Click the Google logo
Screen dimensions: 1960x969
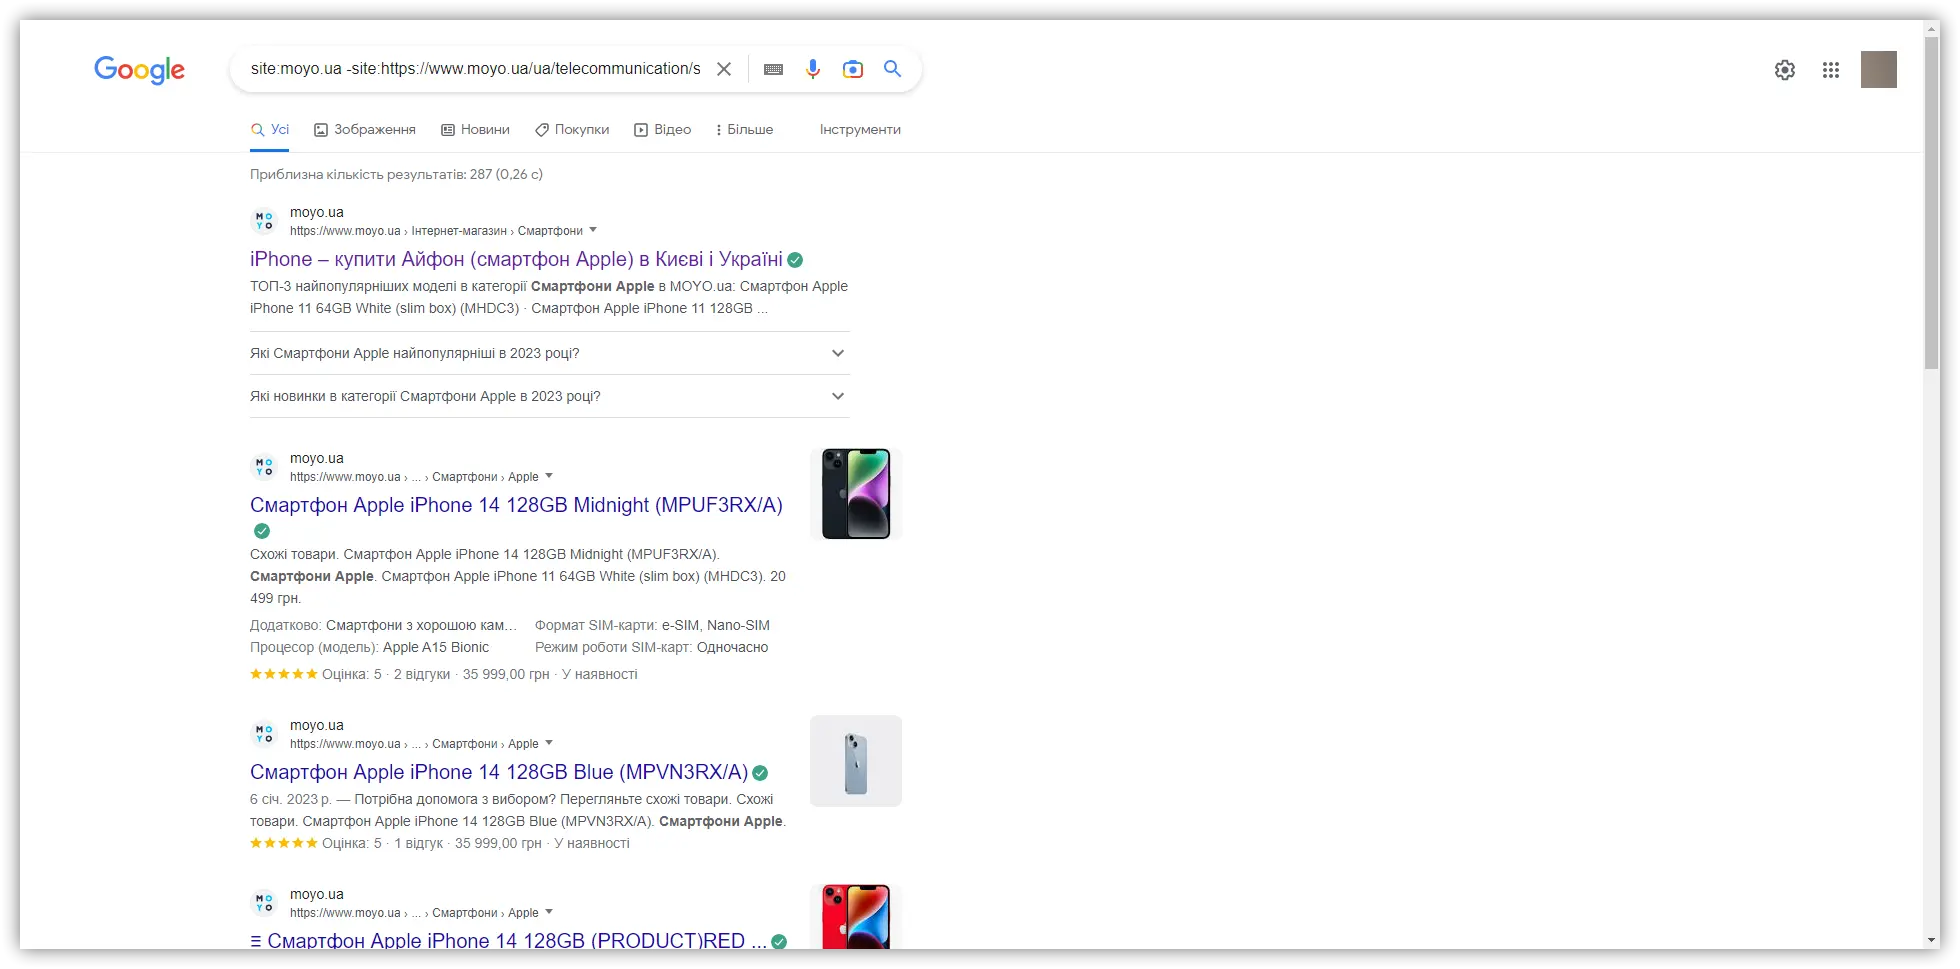139,69
